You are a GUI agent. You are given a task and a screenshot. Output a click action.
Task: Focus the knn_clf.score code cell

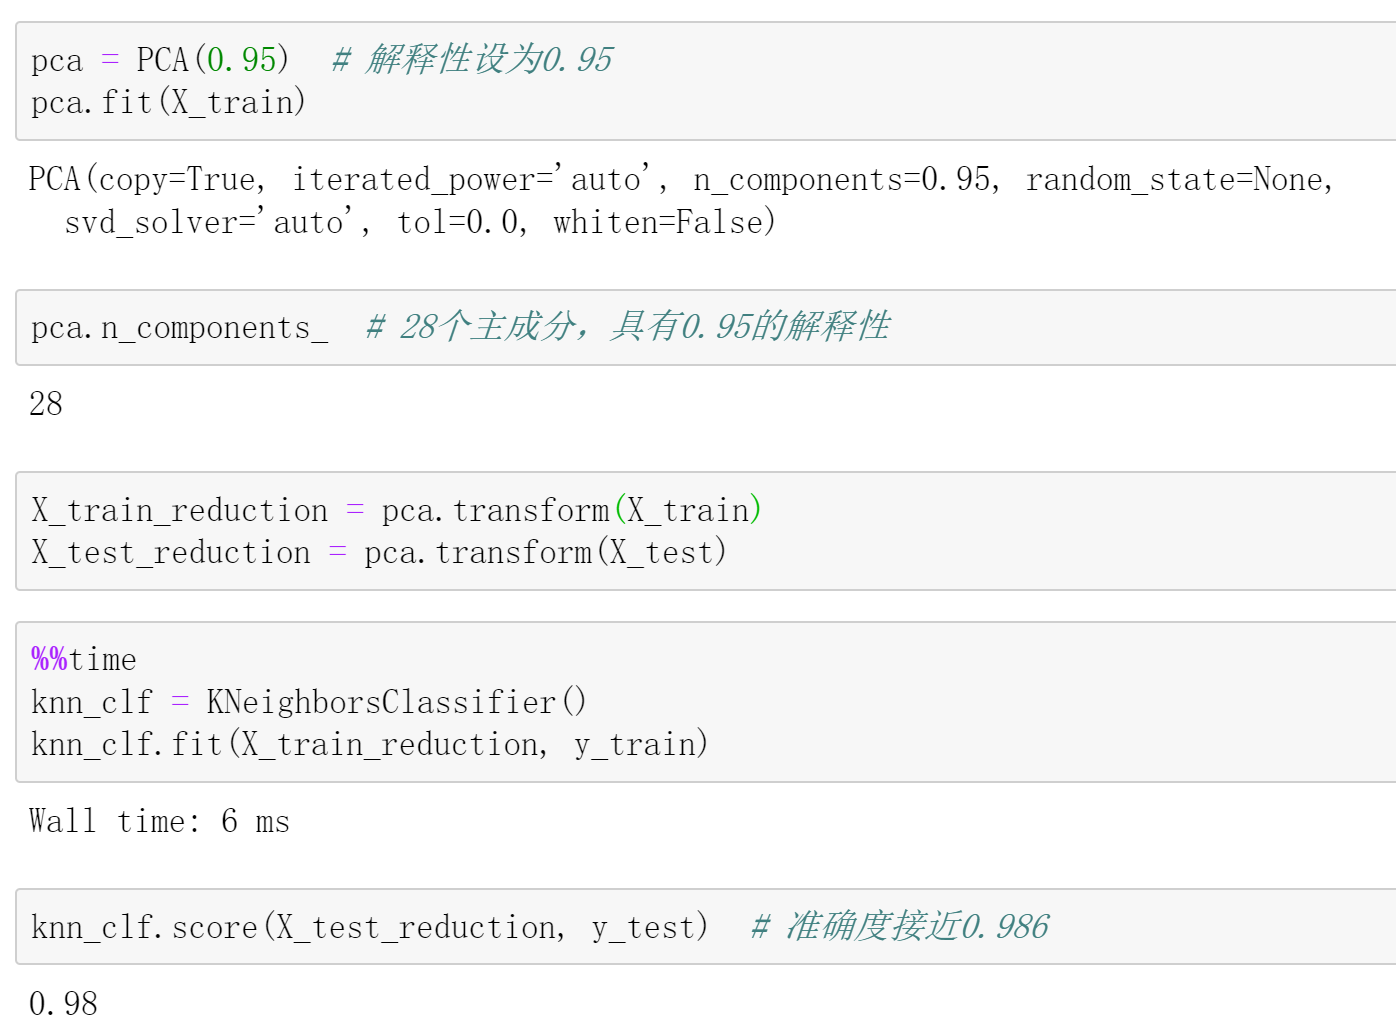(368, 927)
